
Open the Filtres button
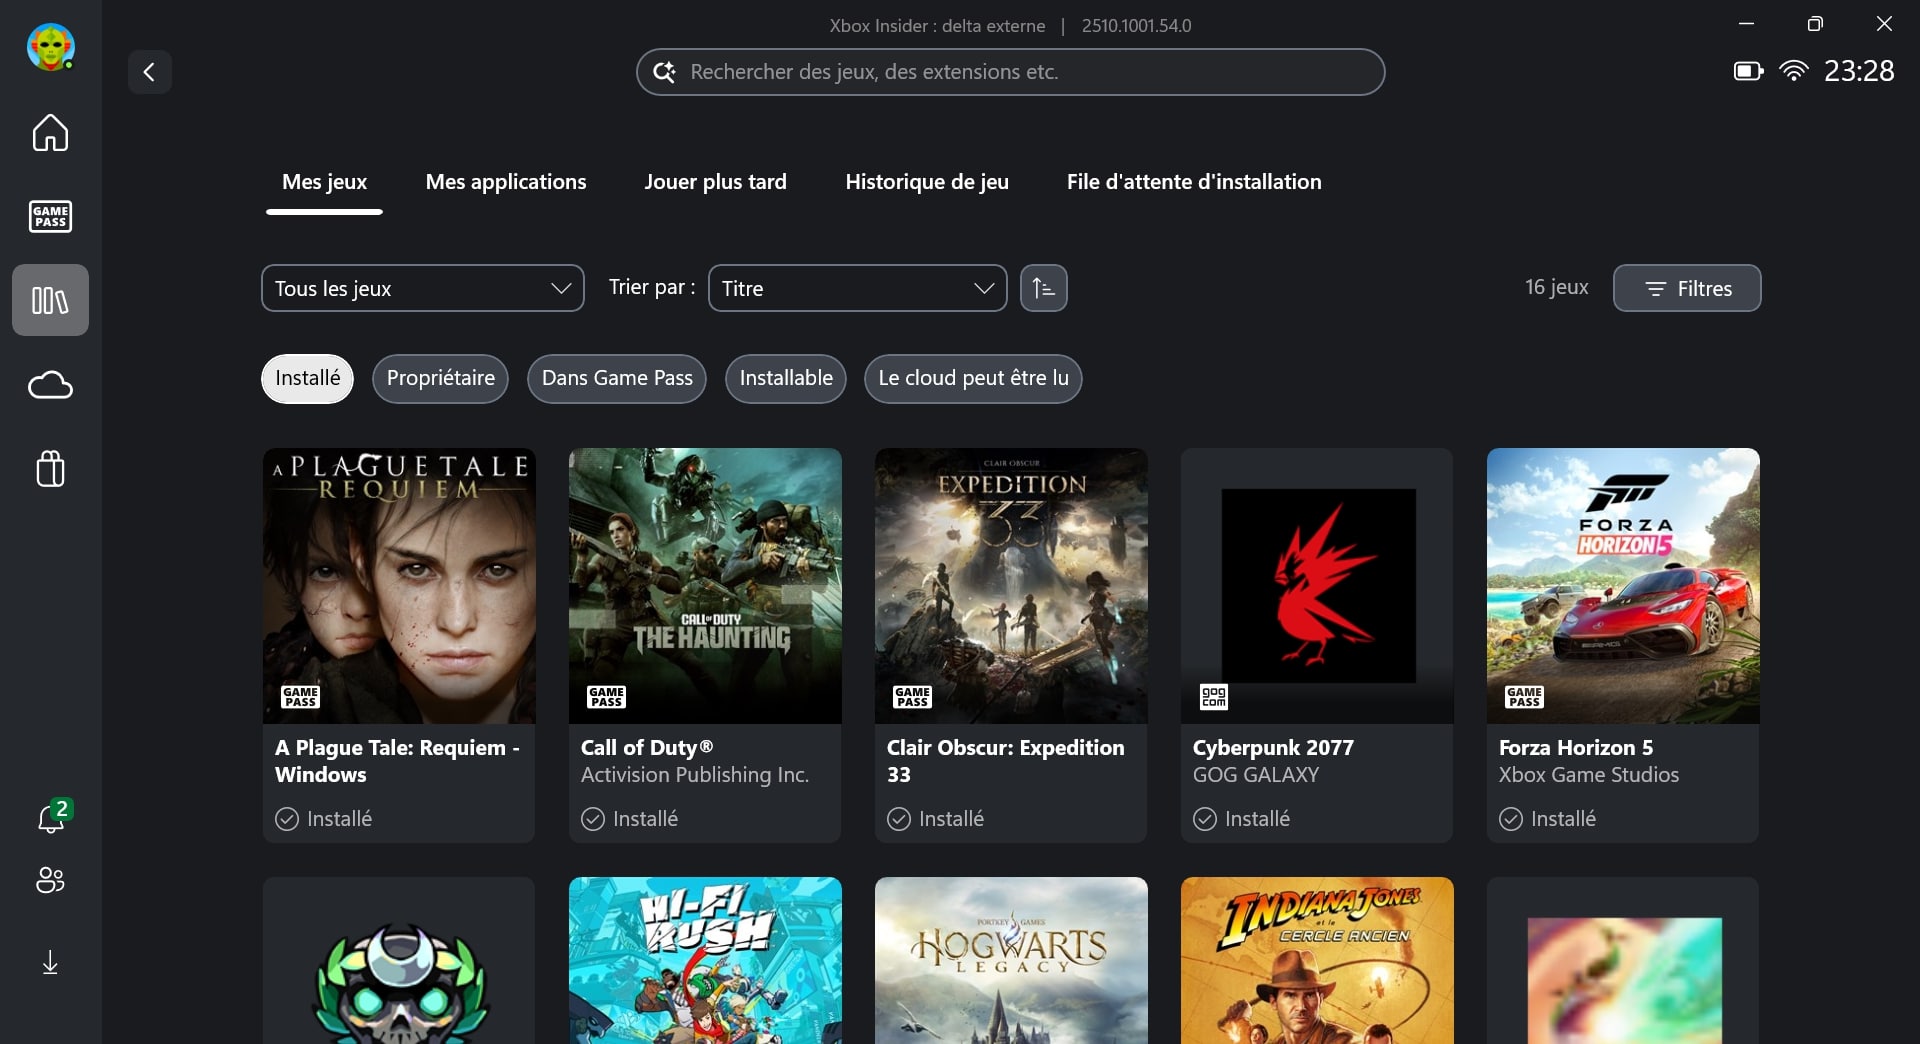click(1686, 288)
